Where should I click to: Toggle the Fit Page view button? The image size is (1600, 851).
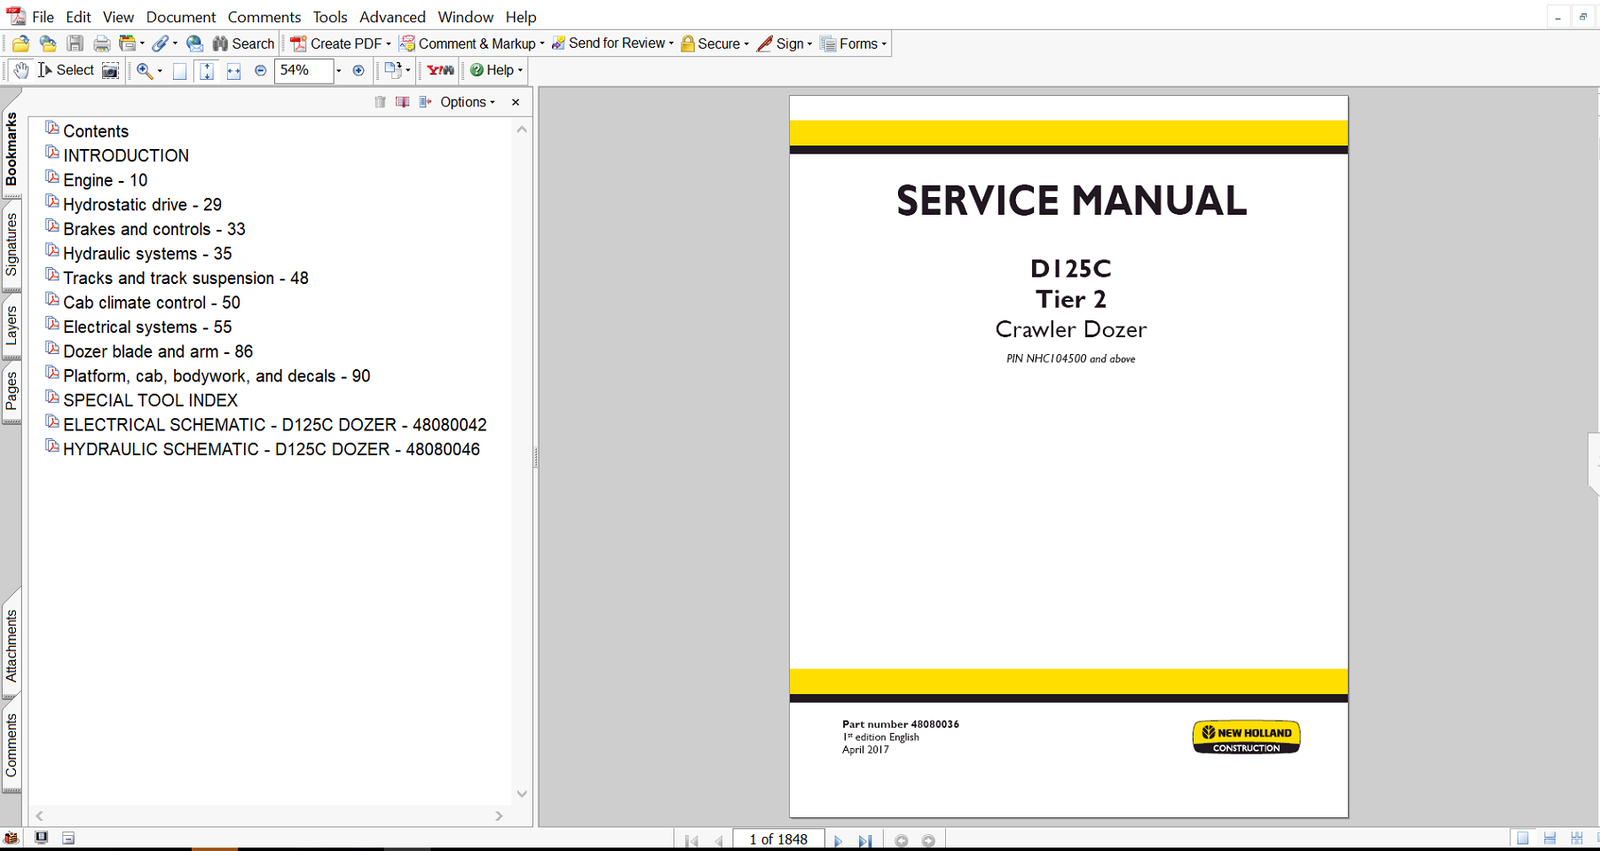[x=206, y=70]
